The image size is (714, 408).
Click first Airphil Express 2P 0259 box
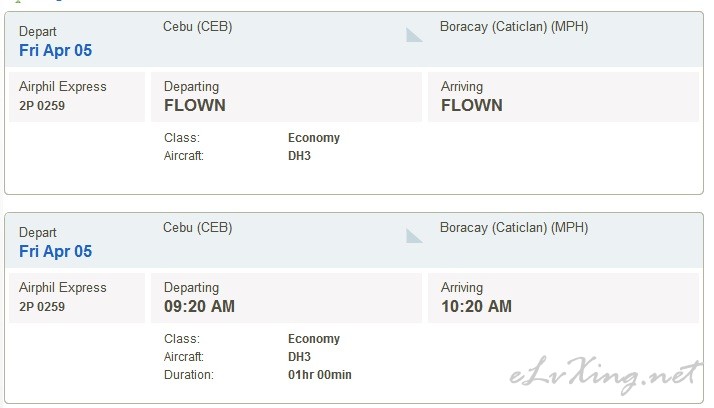click(77, 97)
